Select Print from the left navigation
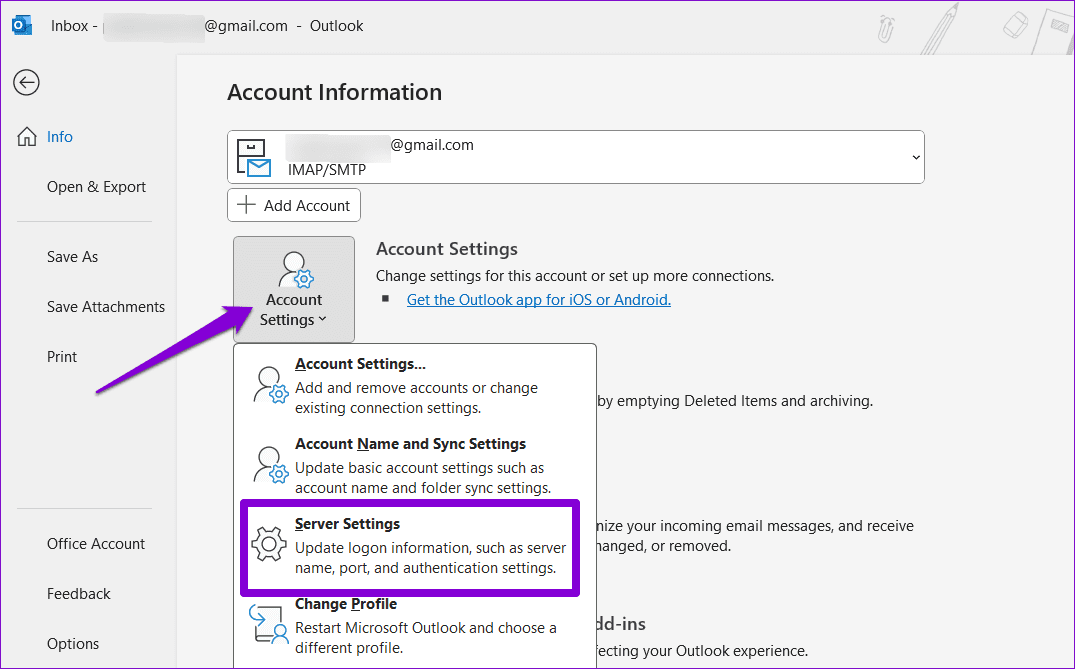1075x669 pixels. pyautogui.click(x=62, y=356)
